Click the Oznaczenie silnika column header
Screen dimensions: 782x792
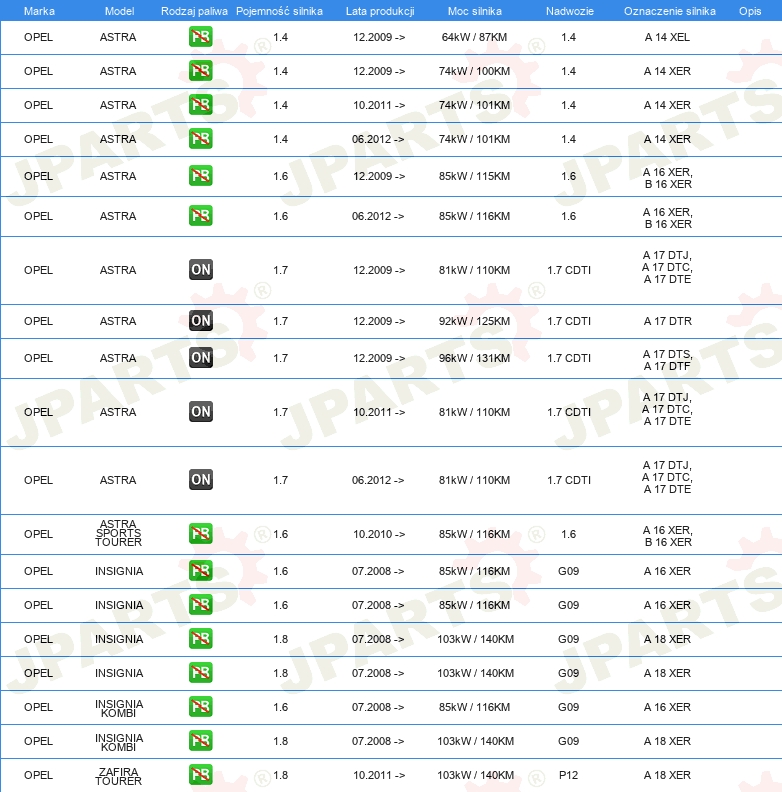tap(670, 11)
